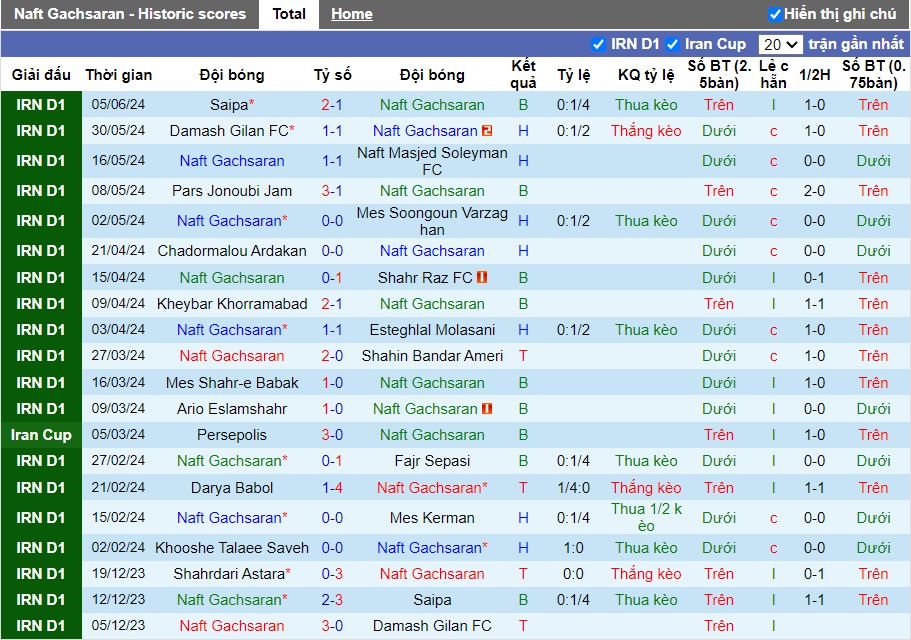The height and width of the screenshot is (640, 911).
Task: Toggle the IRN D1 filter checkbox
Action: tap(598, 44)
